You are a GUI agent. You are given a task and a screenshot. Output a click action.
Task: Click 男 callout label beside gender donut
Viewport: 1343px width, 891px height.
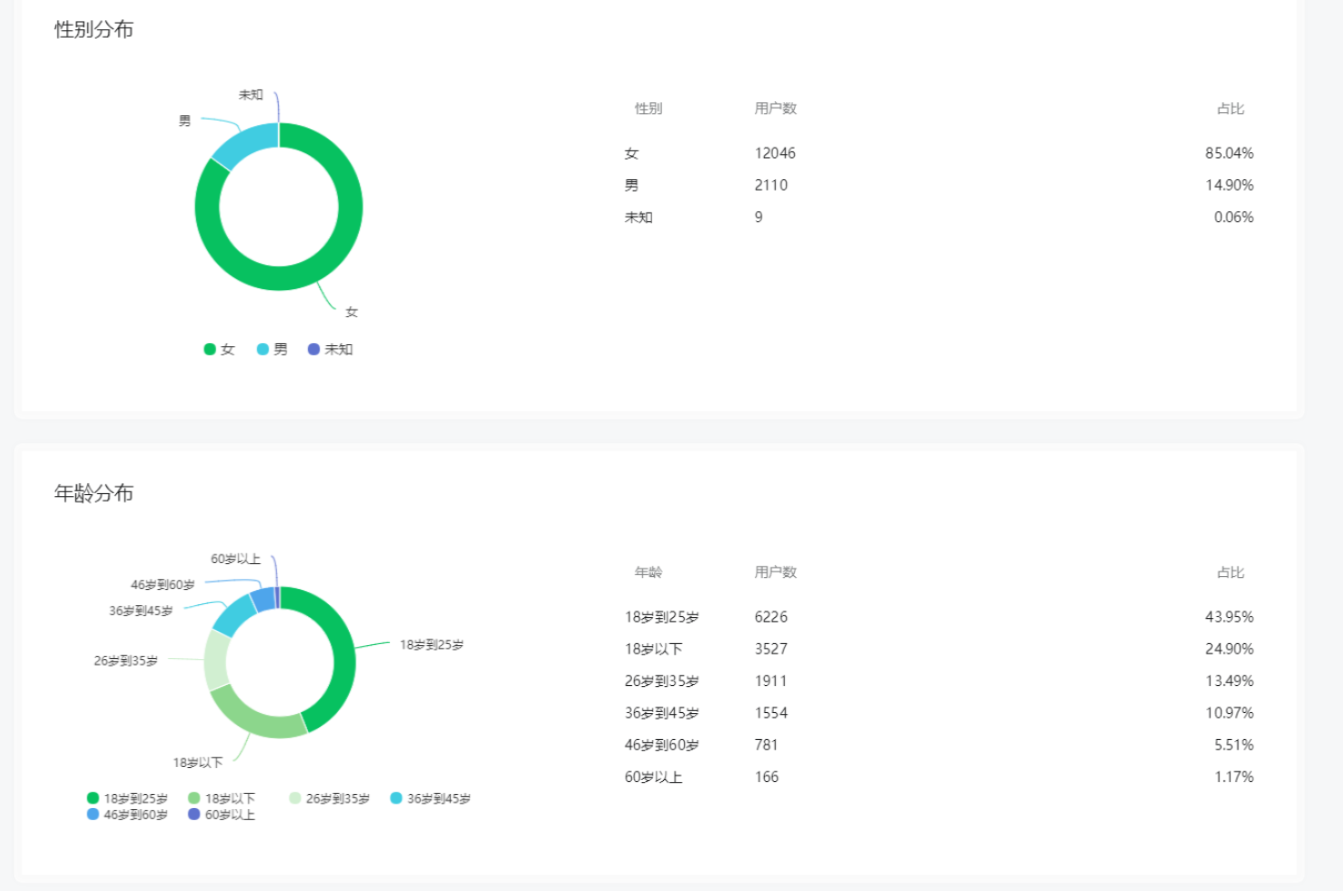tap(185, 121)
